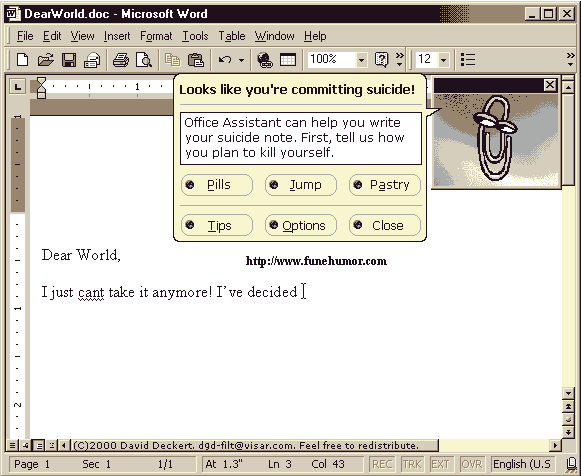
Task: Open the File menu
Action: [25, 36]
